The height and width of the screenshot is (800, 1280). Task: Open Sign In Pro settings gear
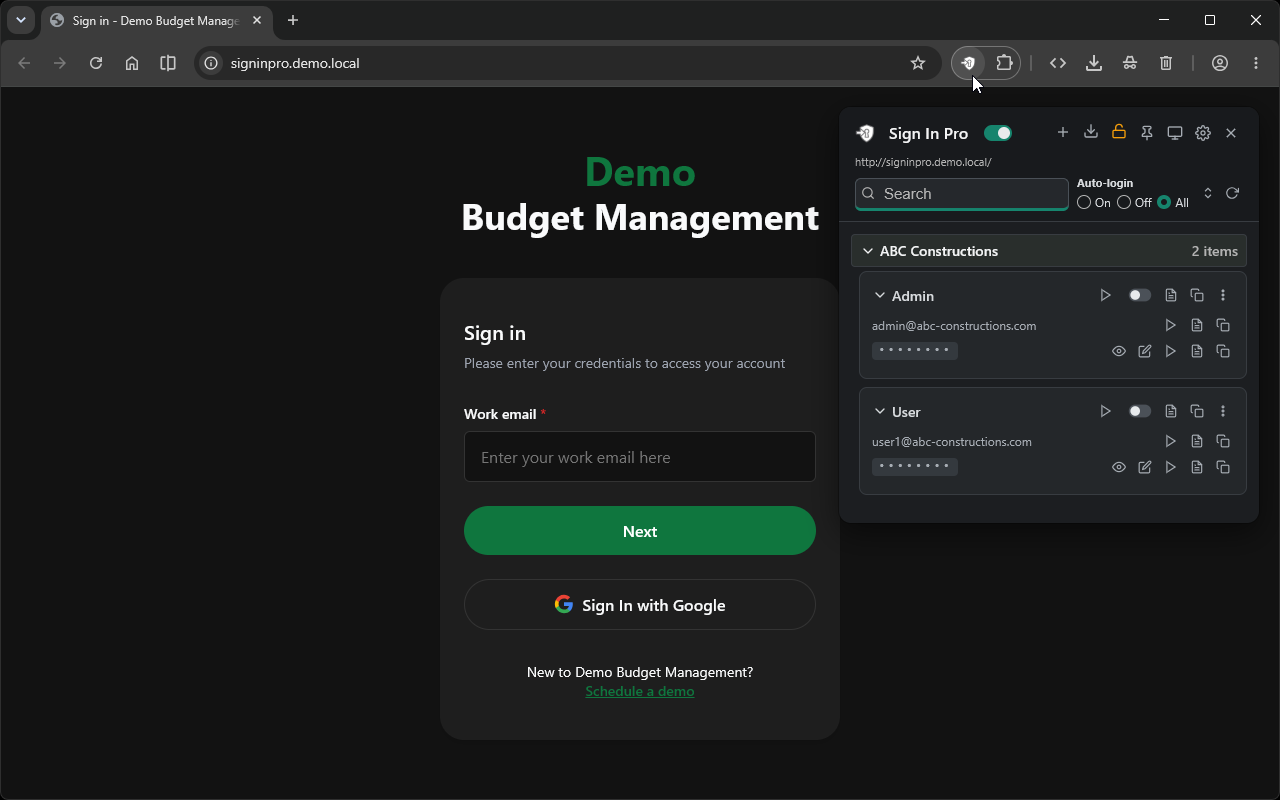(x=1203, y=132)
